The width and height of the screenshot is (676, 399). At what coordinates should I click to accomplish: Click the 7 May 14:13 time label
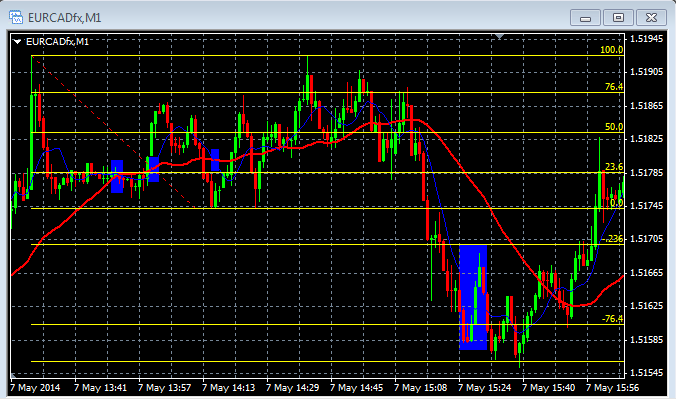pos(228,387)
